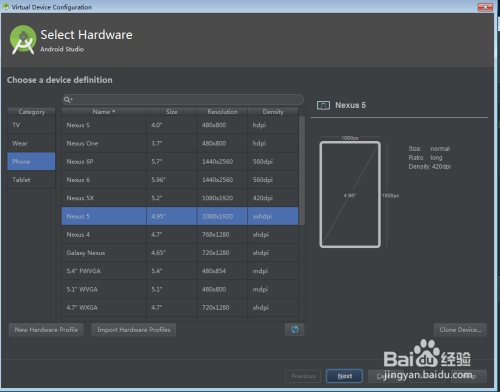Pick the Nexus 5X device
This screenshot has width=500, height=392.
(180, 198)
